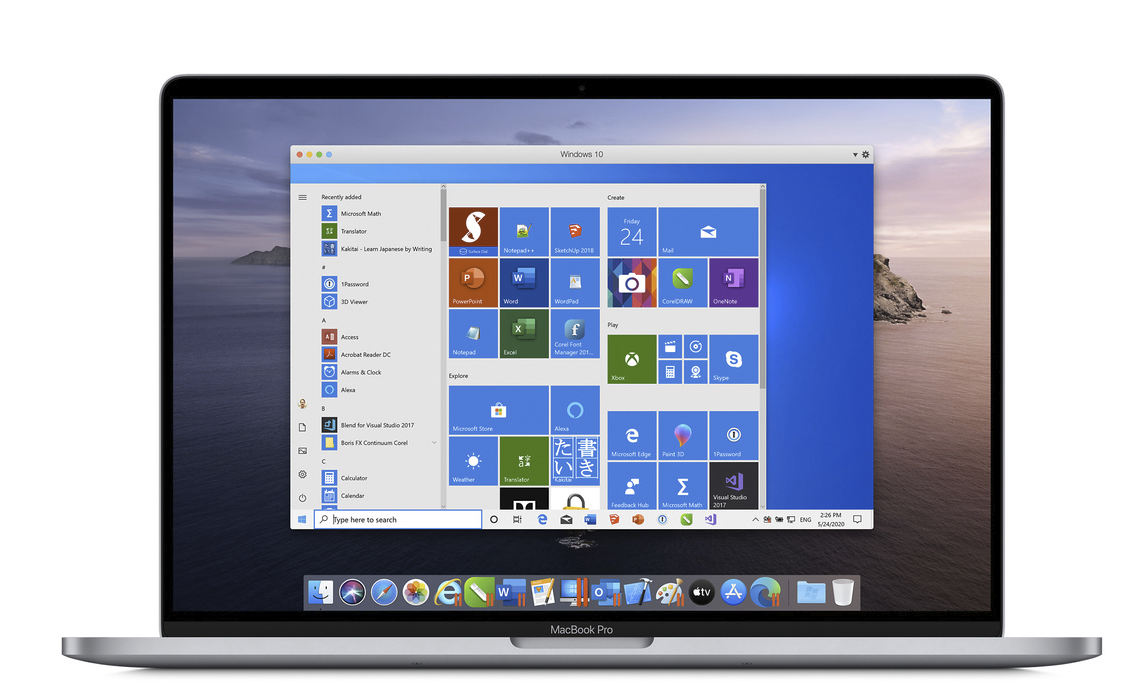Open the Camera photo tile
1132x692 pixels.
pos(632,283)
